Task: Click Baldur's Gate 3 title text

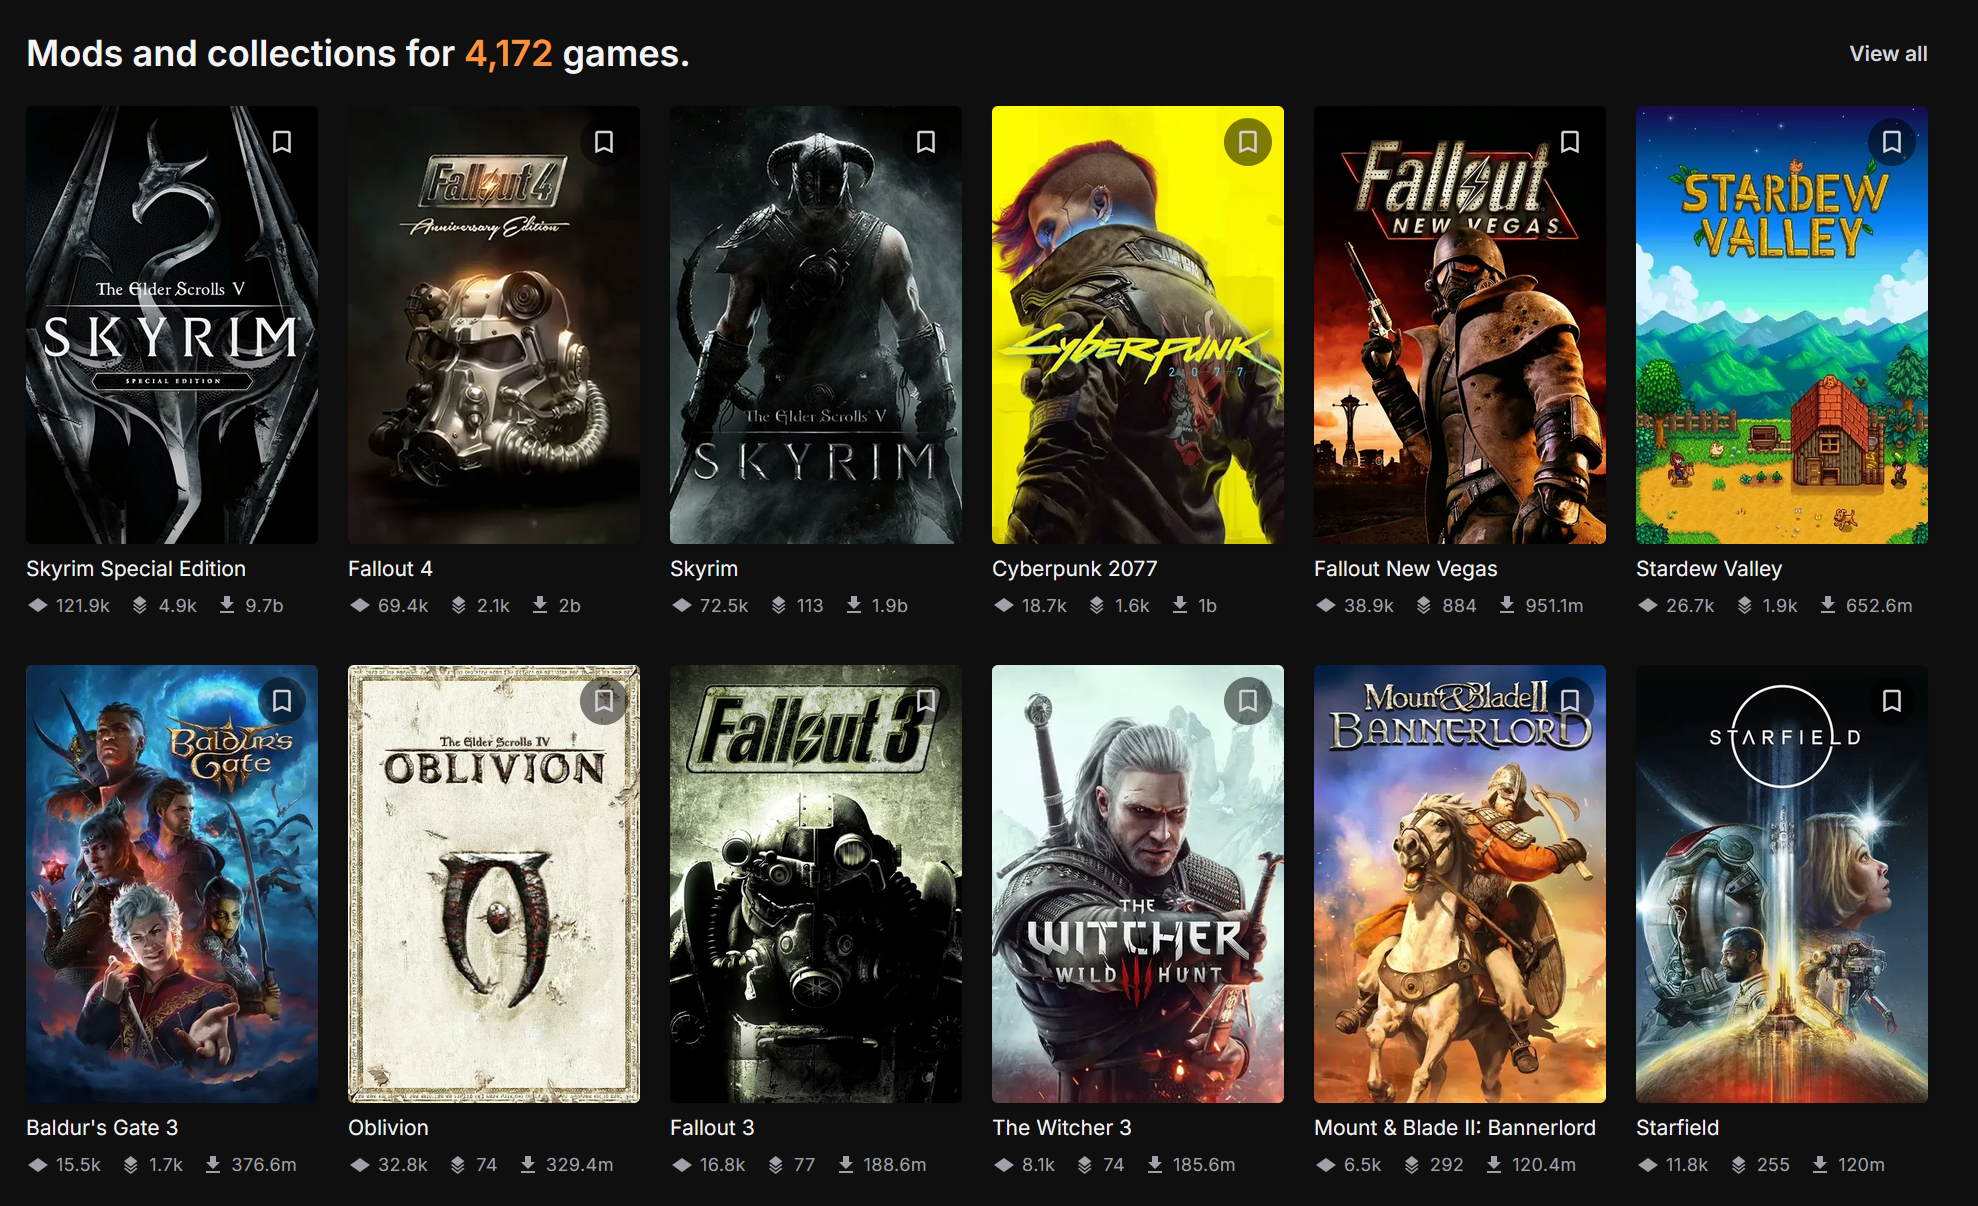Action: [102, 1128]
